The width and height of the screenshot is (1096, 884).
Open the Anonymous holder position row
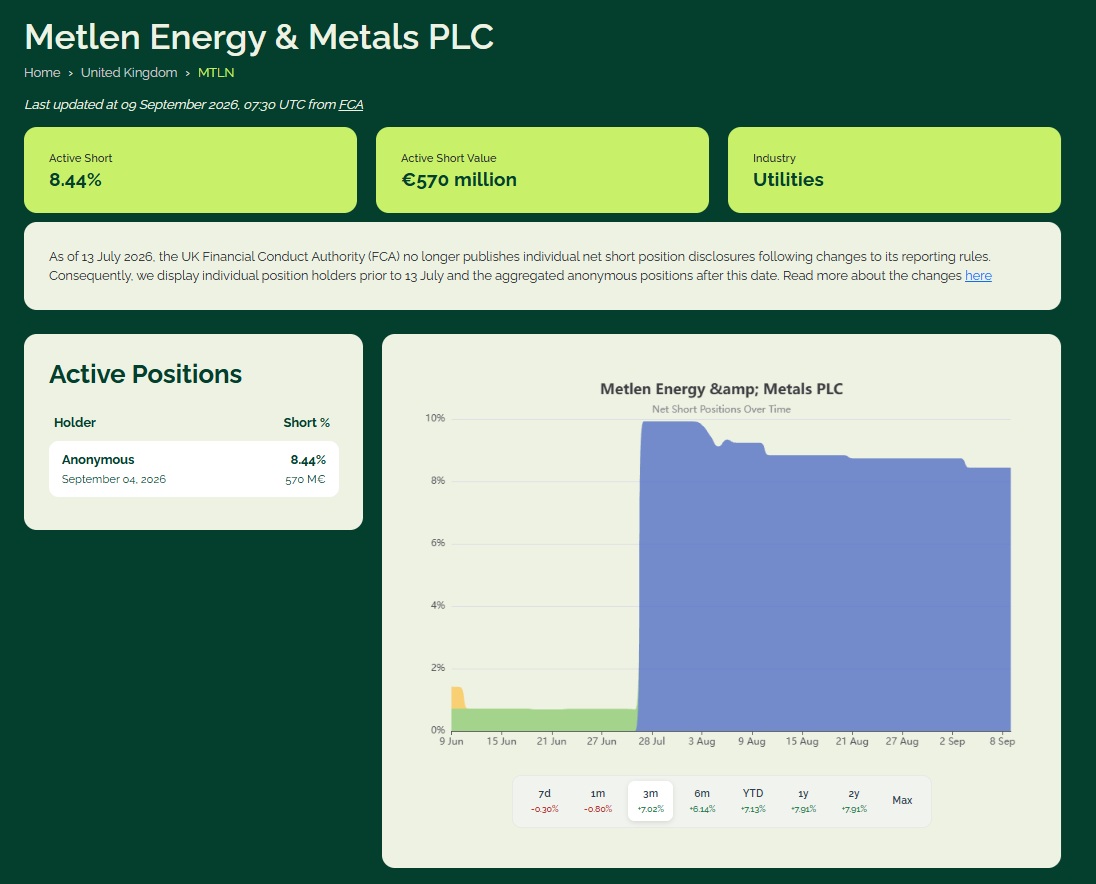coord(194,469)
